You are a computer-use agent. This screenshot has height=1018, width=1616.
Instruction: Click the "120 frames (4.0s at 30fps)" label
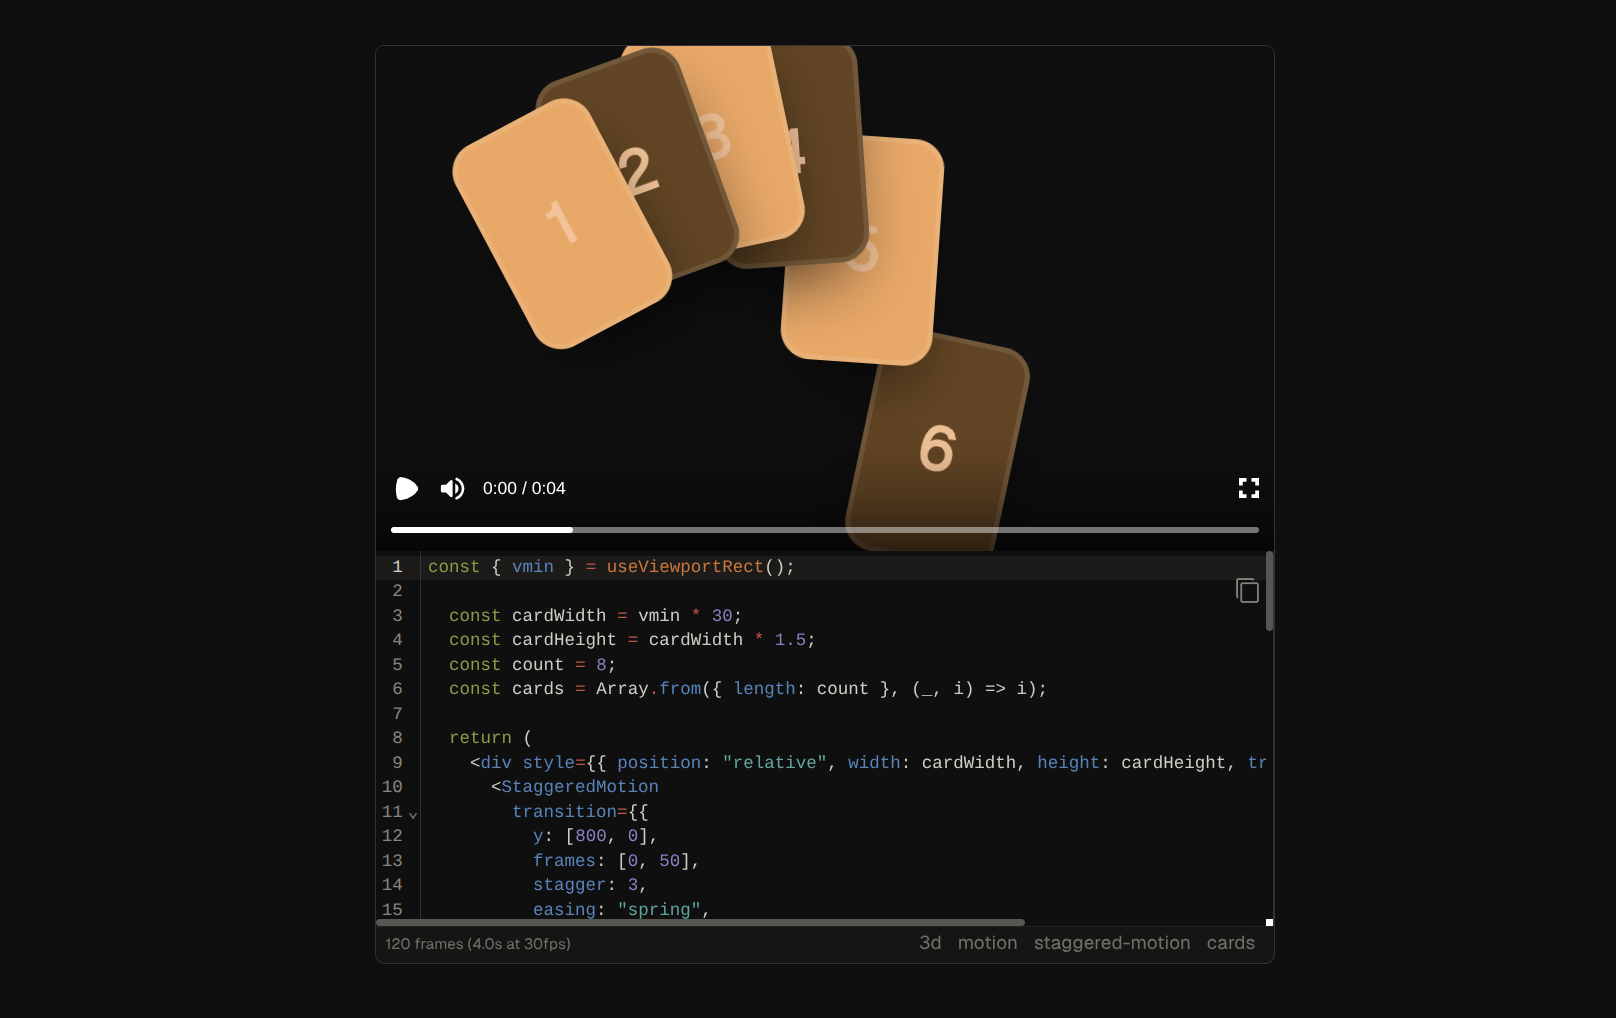tap(477, 943)
